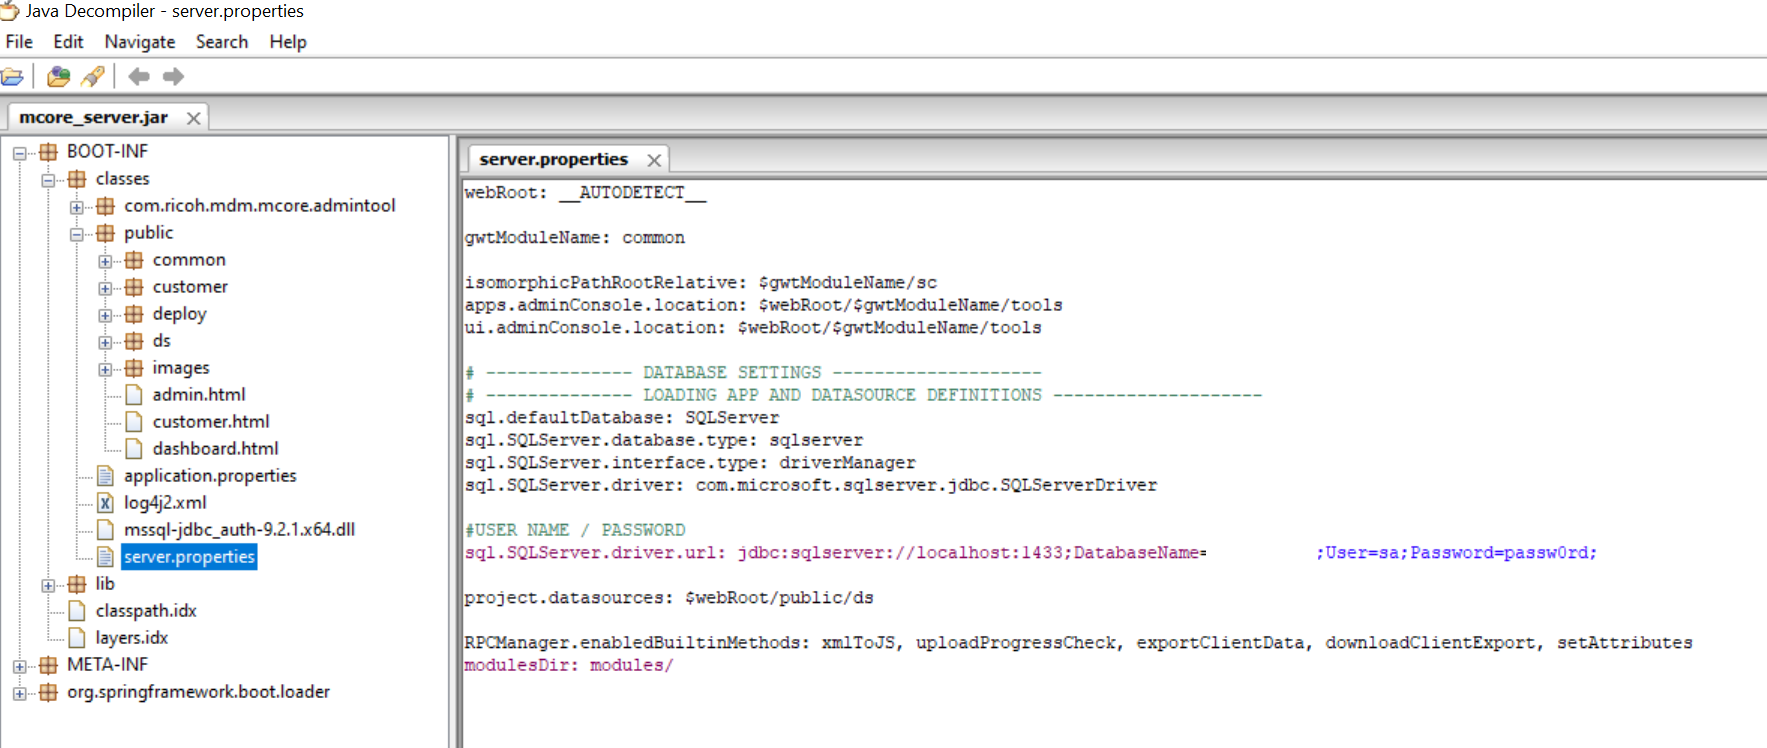The width and height of the screenshot is (1767, 748).
Task: Click the Open Type toolbar icon
Action: tap(59, 76)
